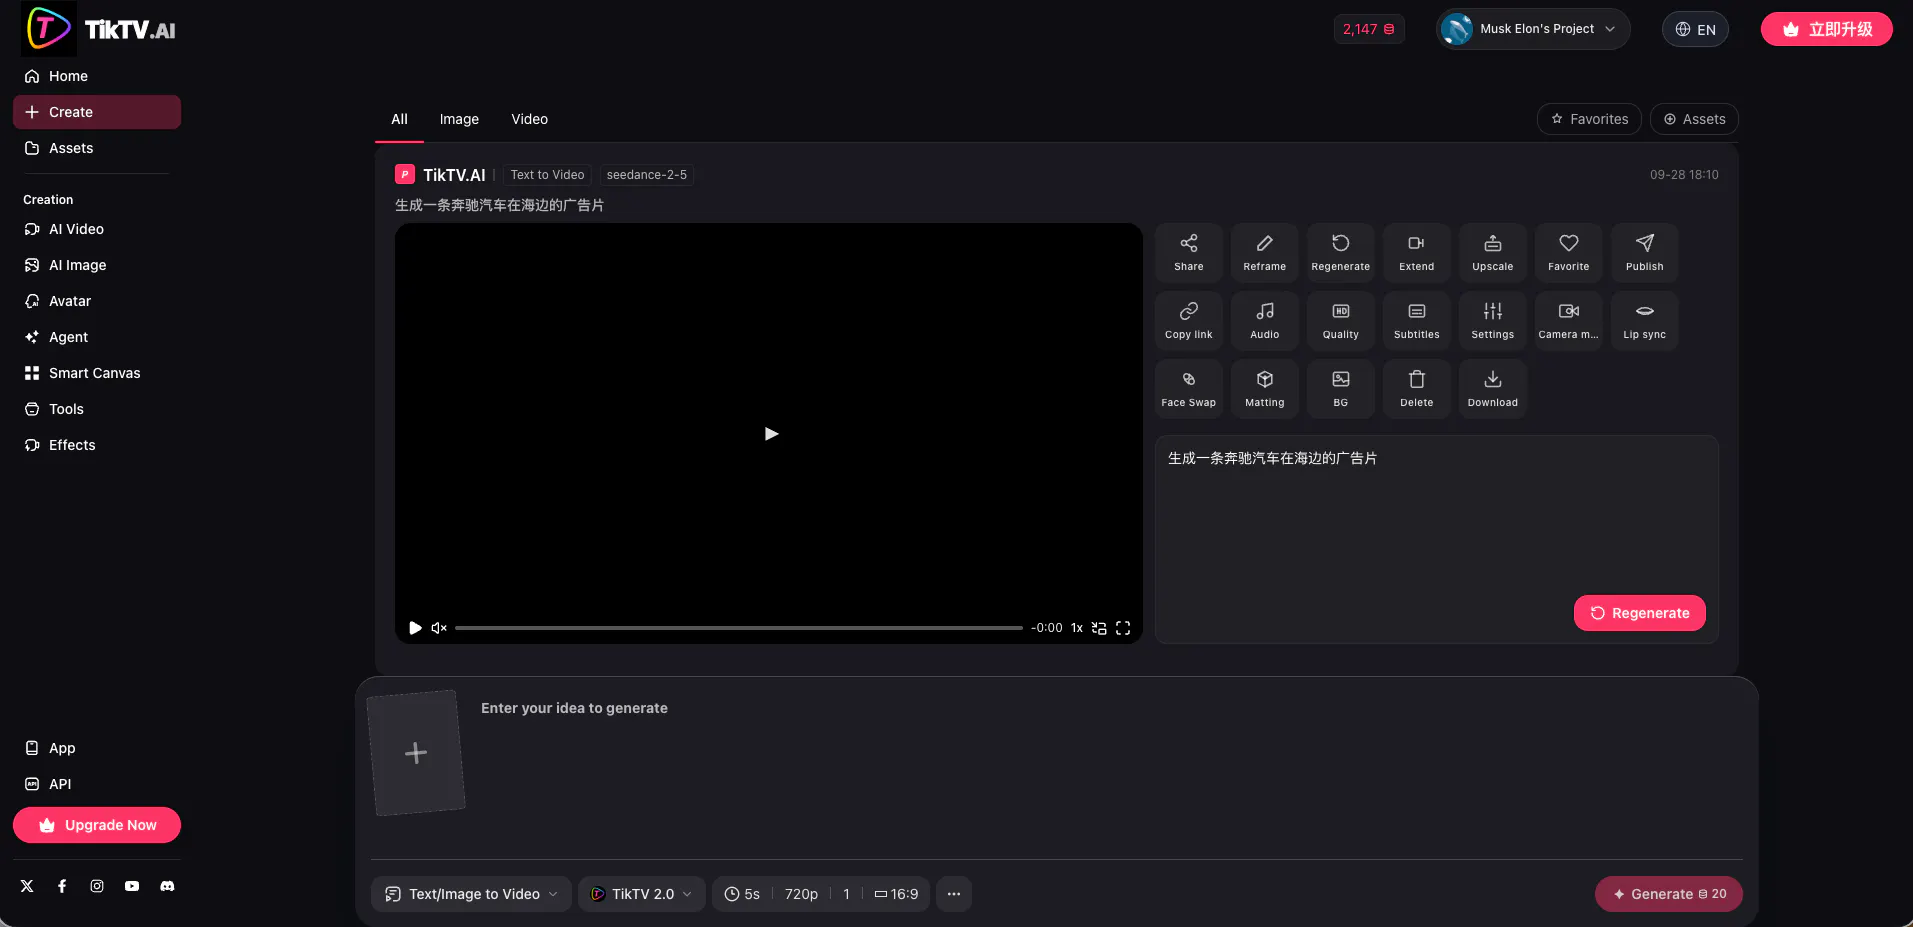Open the Audio tool
Screen dimensions: 1913x927
coord(1264,320)
